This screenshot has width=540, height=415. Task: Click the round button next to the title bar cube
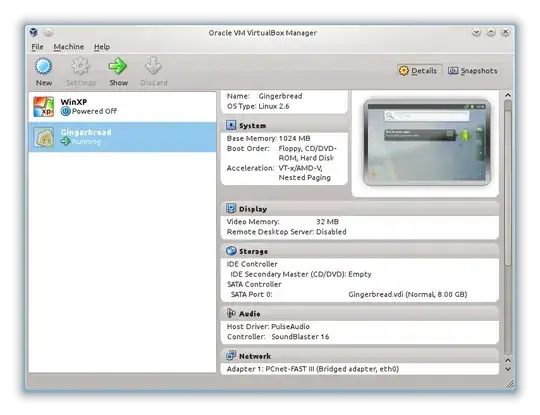tap(48, 32)
